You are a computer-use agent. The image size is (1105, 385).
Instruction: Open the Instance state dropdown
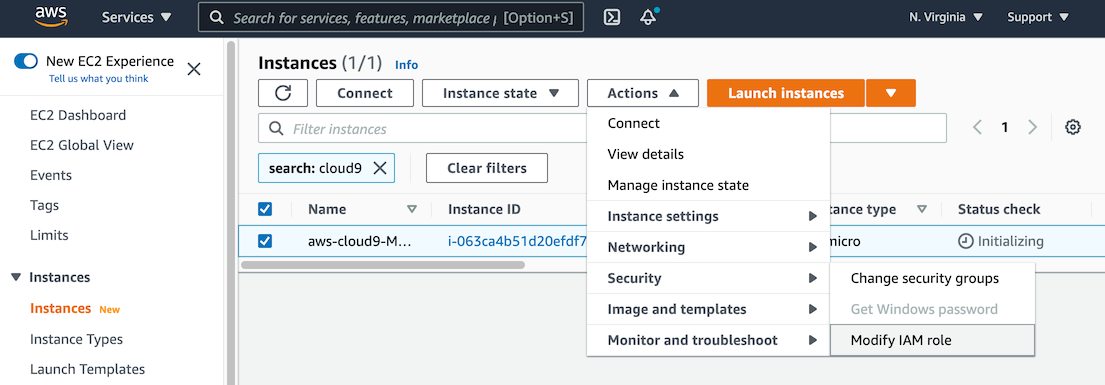pyautogui.click(x=500, y=93)
